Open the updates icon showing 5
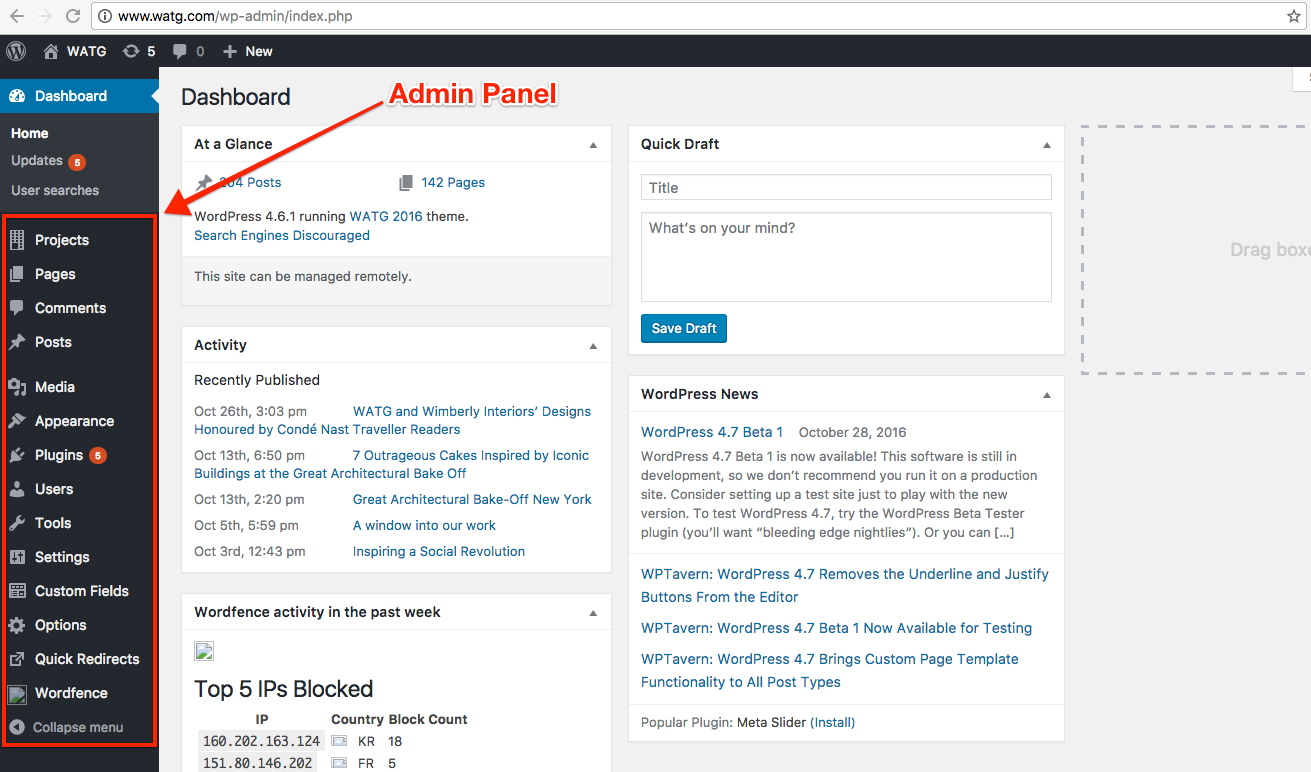 (131, 51)
